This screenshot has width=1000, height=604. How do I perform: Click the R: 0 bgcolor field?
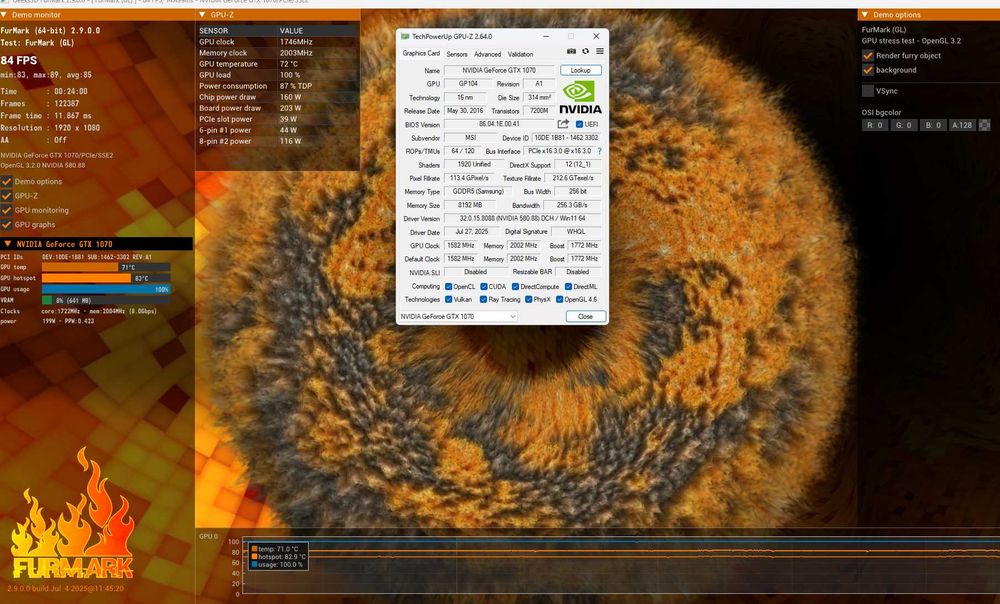(875, 125)
